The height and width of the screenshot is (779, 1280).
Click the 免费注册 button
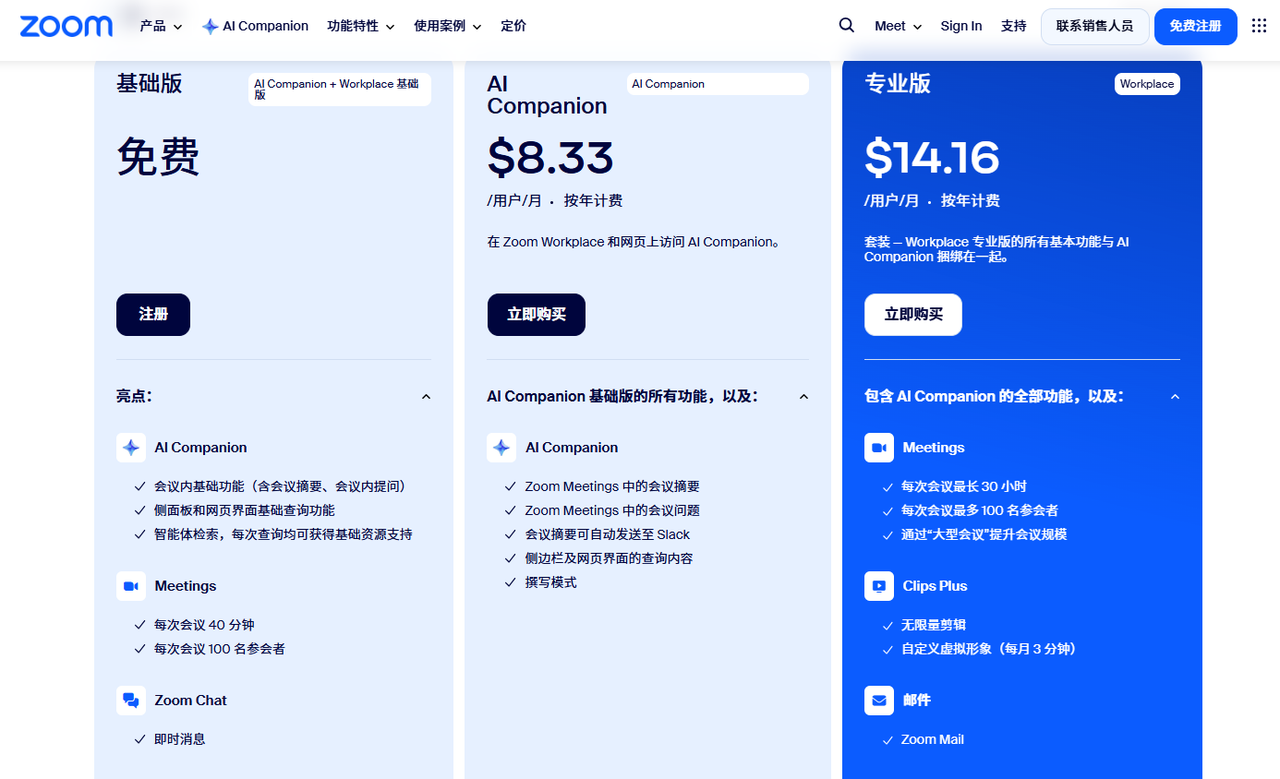(1196, 26)
